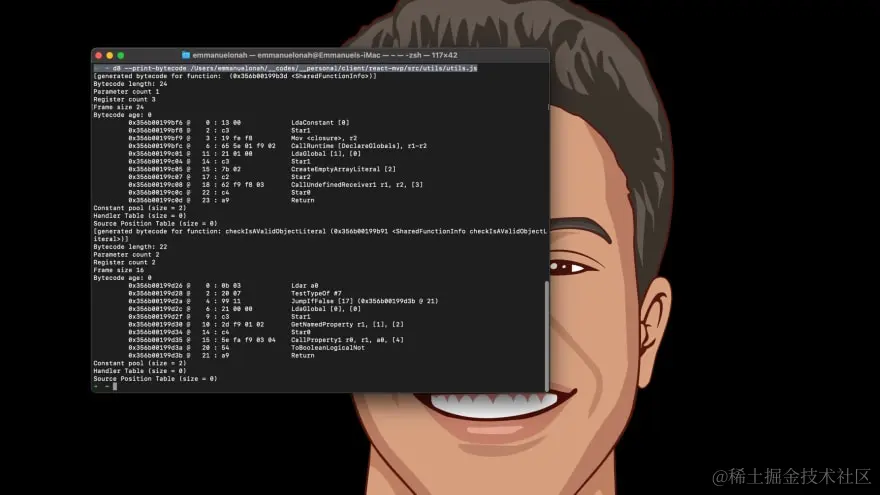The height and width of the screenshot is (495, 880).
Task: Click the block cursor at the bottom prompt
Action: (x=114, y=386)
